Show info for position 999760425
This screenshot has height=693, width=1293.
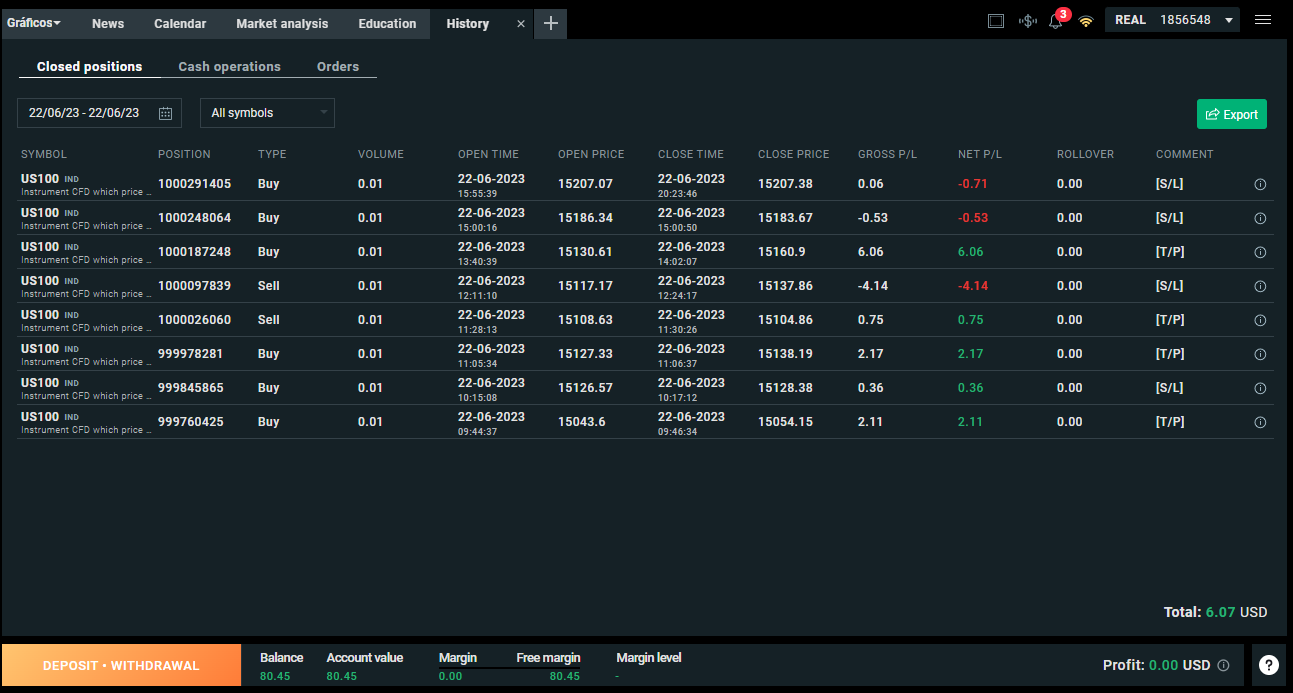coord(1260,422)
